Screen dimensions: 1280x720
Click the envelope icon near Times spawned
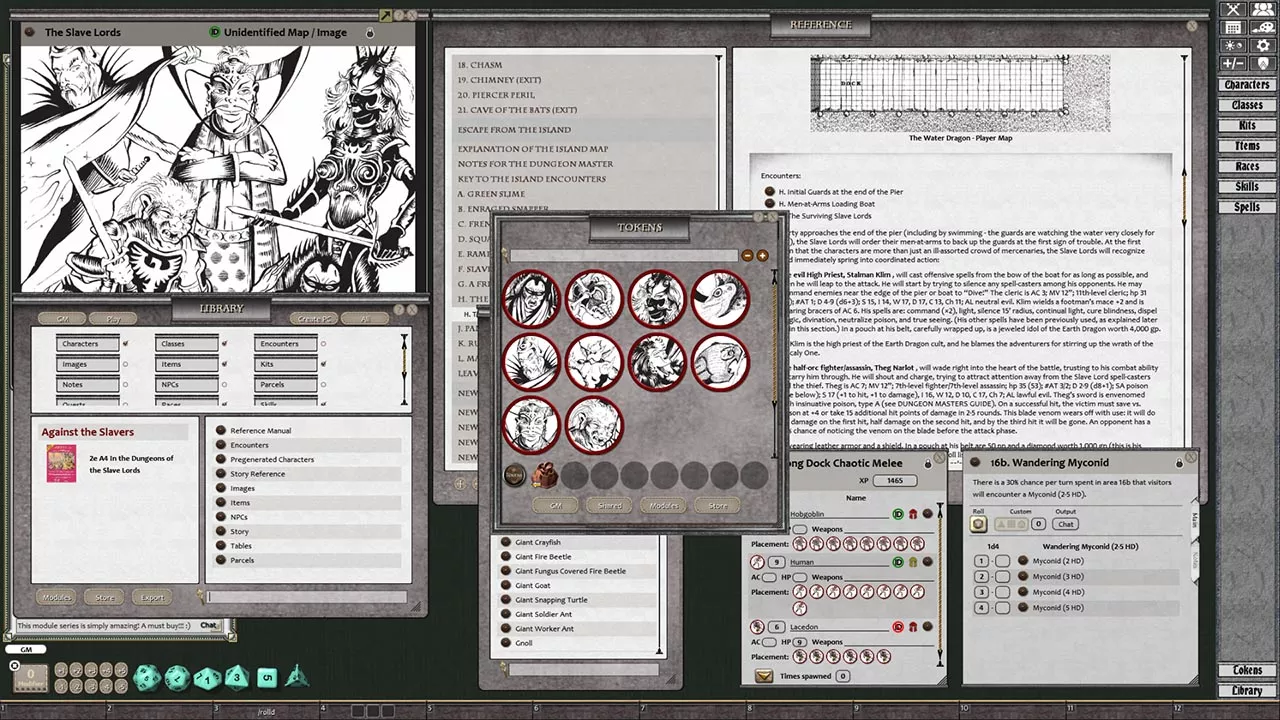tap(764, 676)
